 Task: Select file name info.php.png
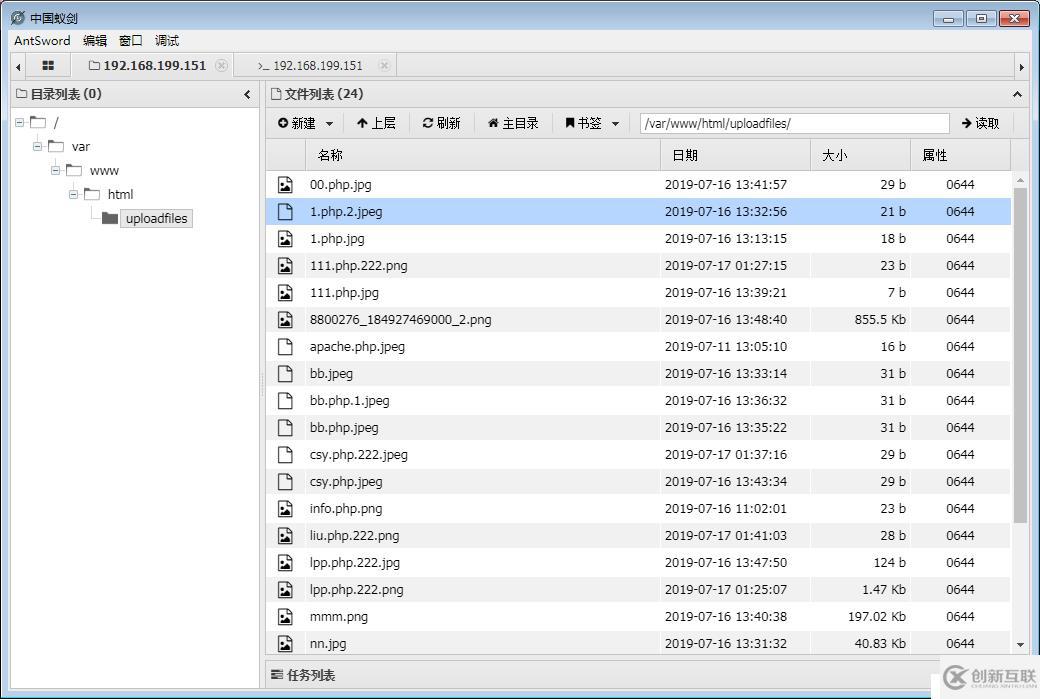(346, 509)
